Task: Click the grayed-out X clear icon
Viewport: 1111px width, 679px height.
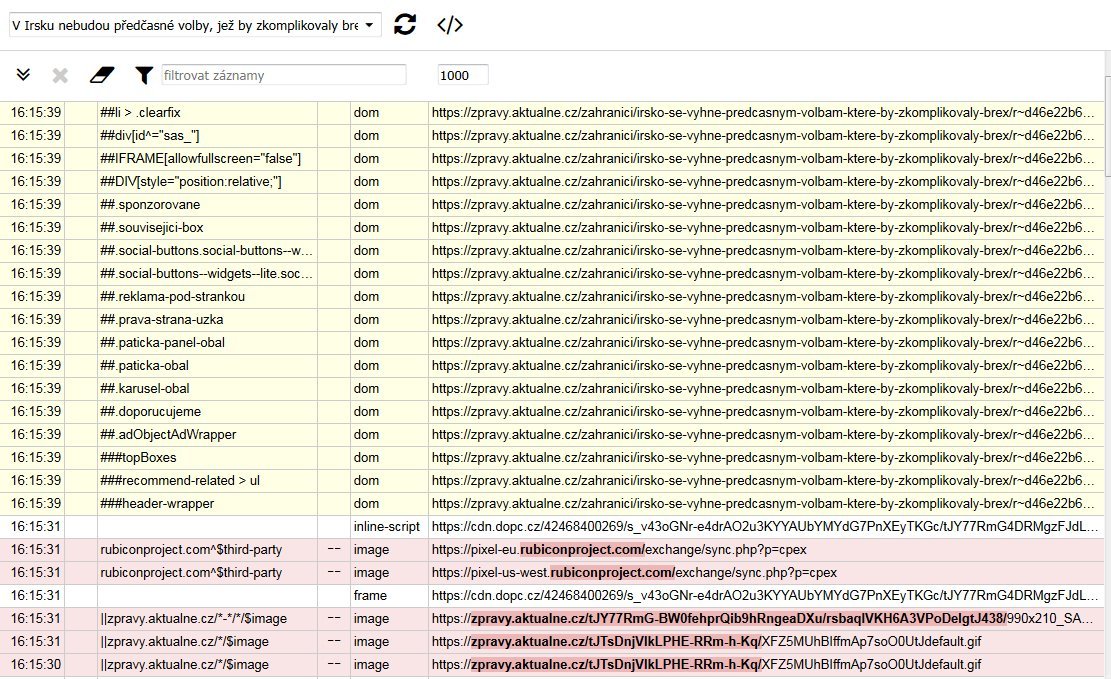Action: (60, 75)
